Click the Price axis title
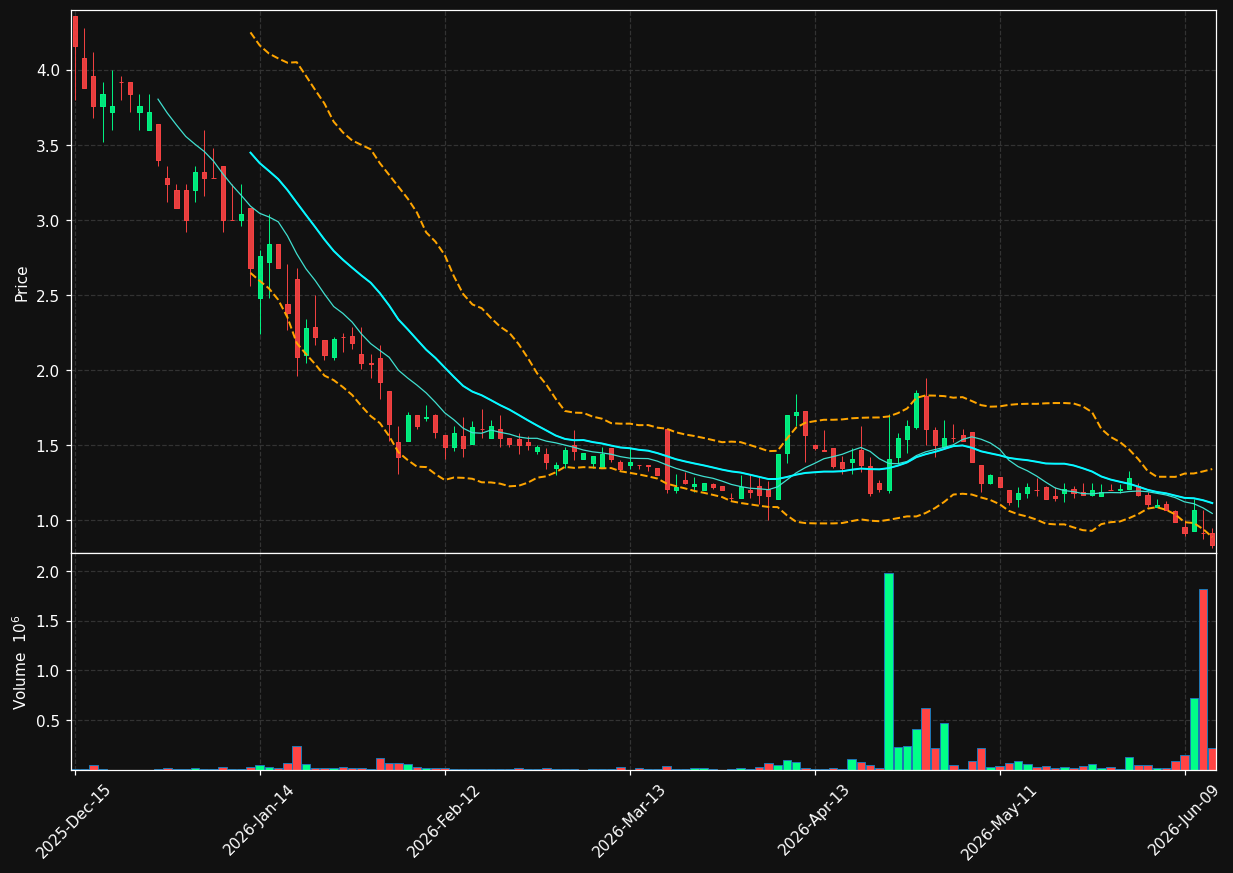Screen dimensions: 1233x873 [x=22, y=283]
